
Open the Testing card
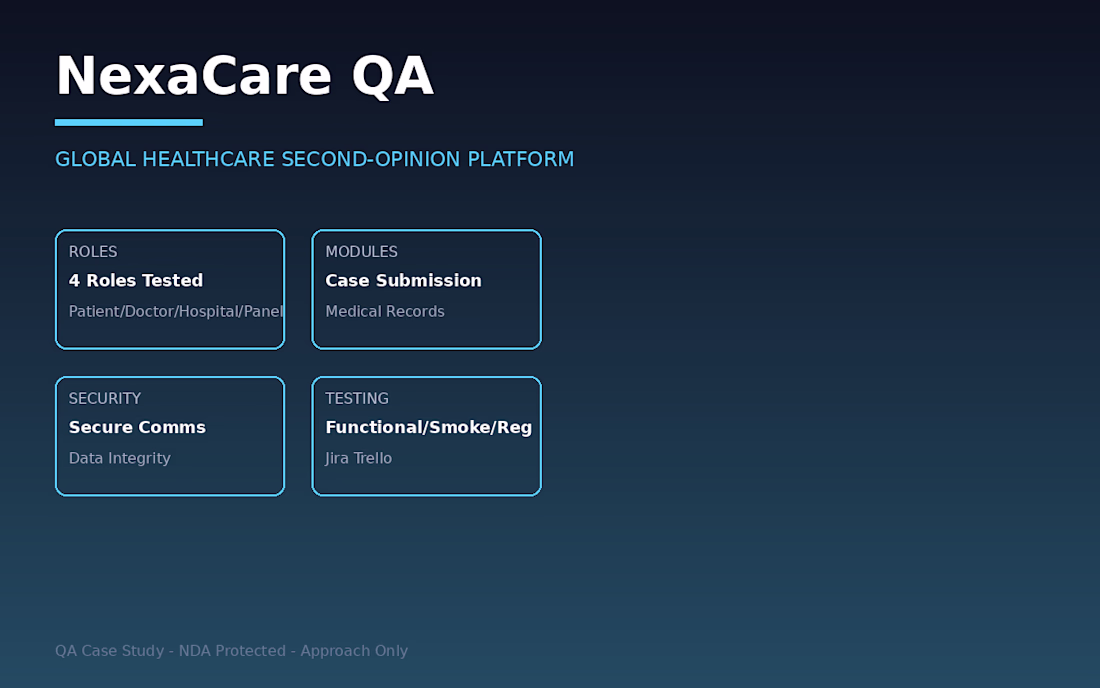point(427,436)
